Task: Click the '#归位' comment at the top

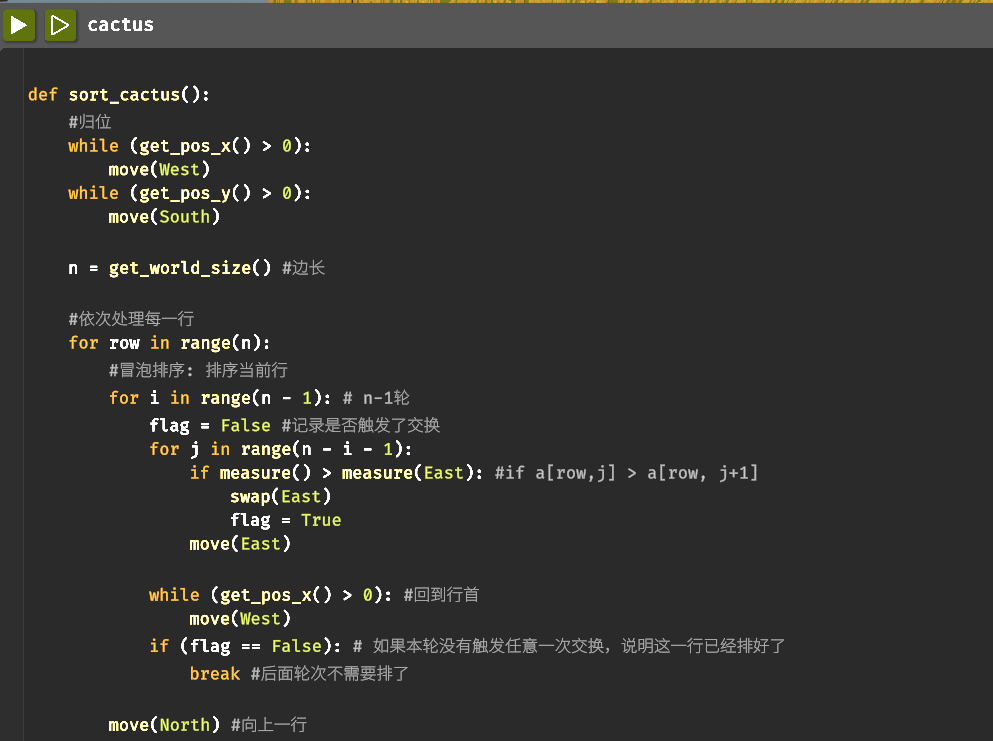Action: click(x=89, y=122)
